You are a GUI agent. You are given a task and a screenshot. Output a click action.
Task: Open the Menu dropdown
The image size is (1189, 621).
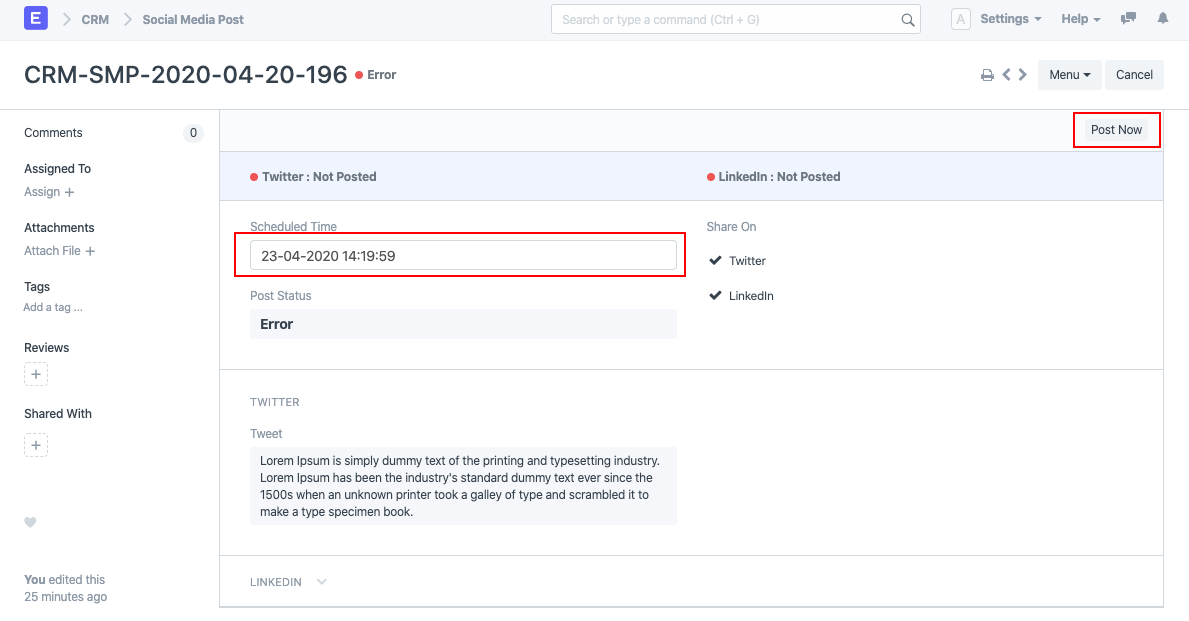coord(1069,75)
